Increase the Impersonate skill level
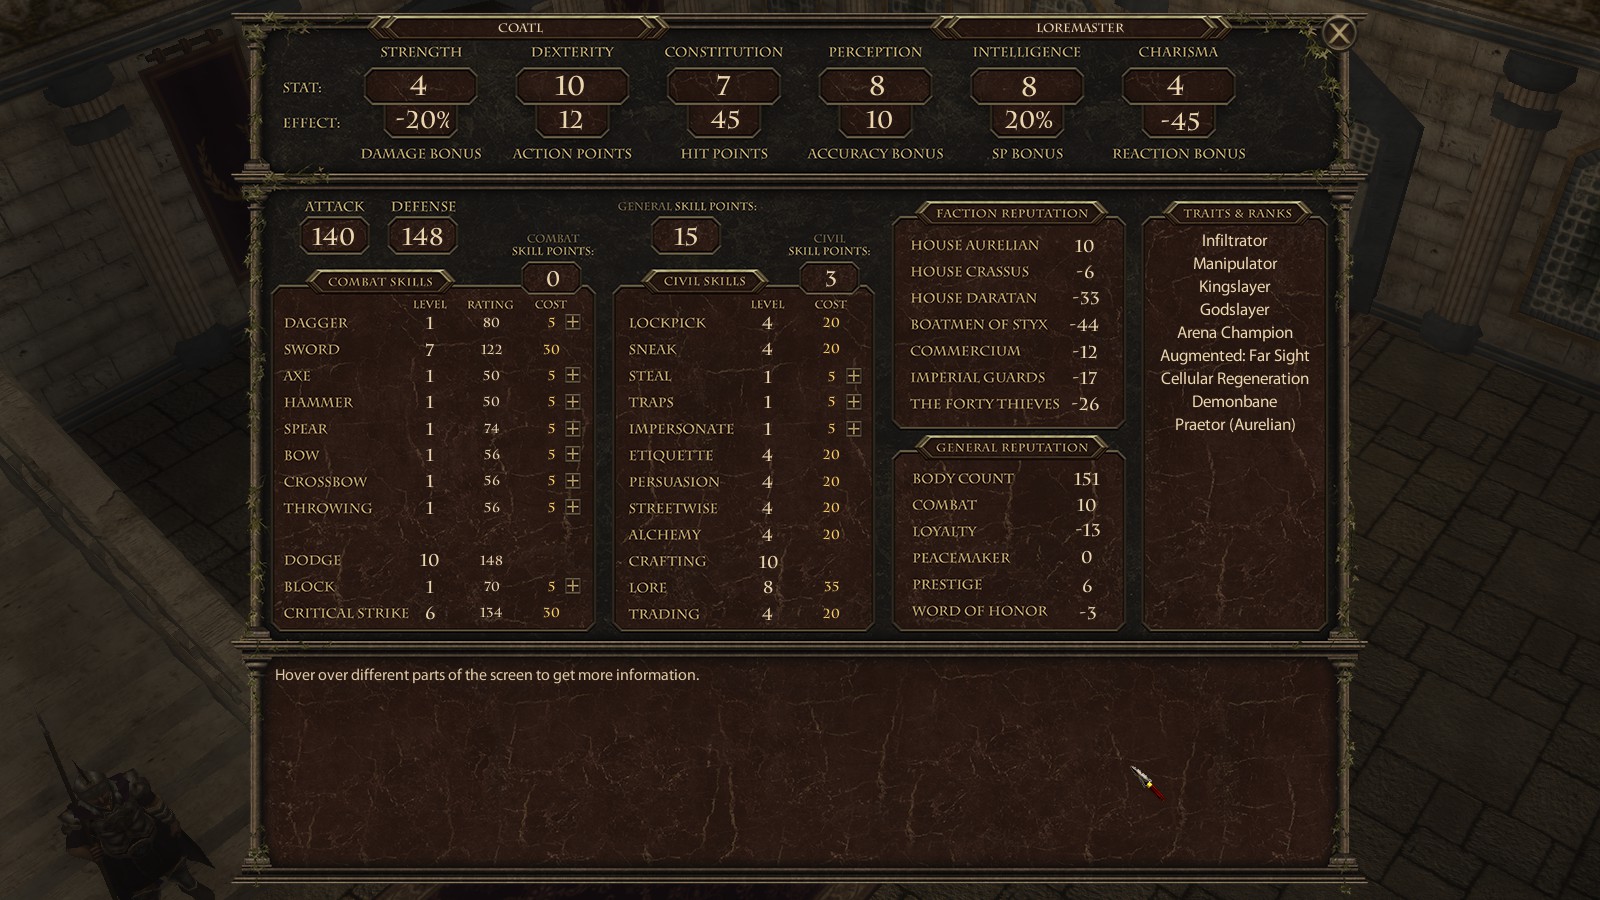The height and width of the screenshot is (900, 1600). point(854,428)
